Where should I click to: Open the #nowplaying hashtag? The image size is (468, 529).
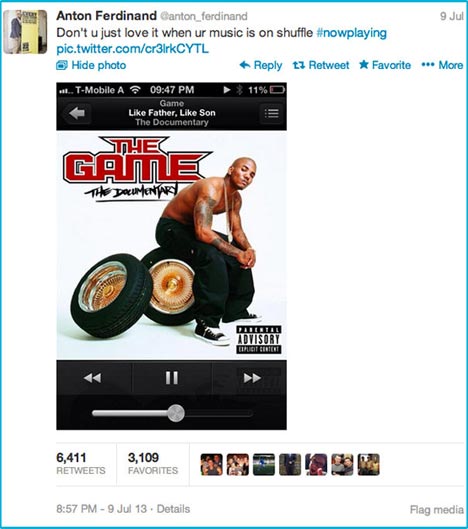click(352, 33)
